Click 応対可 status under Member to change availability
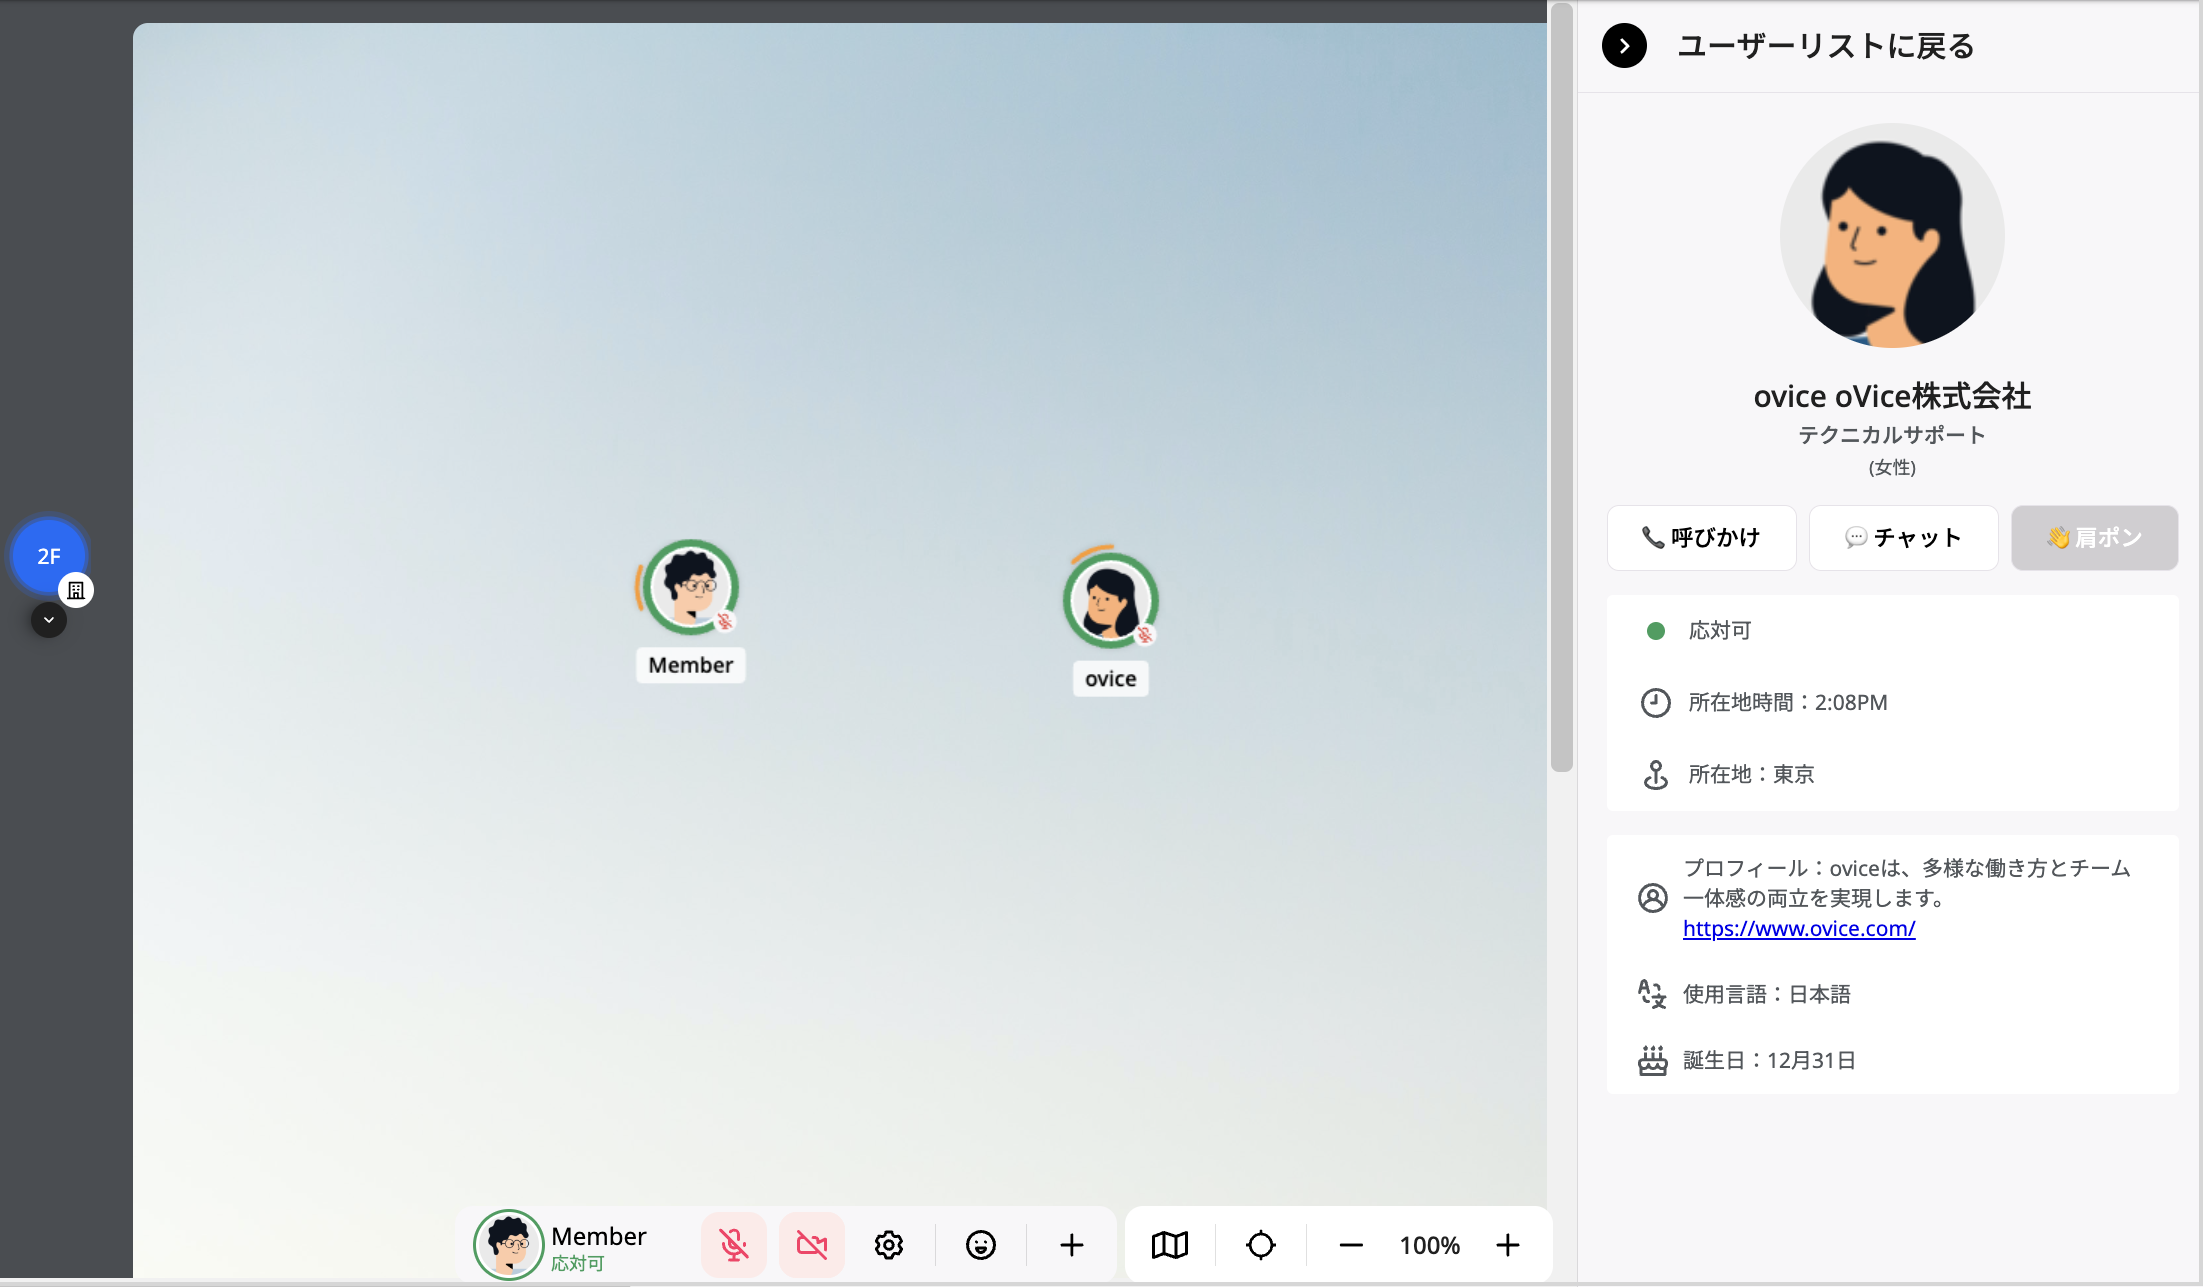 point(577,1263)
